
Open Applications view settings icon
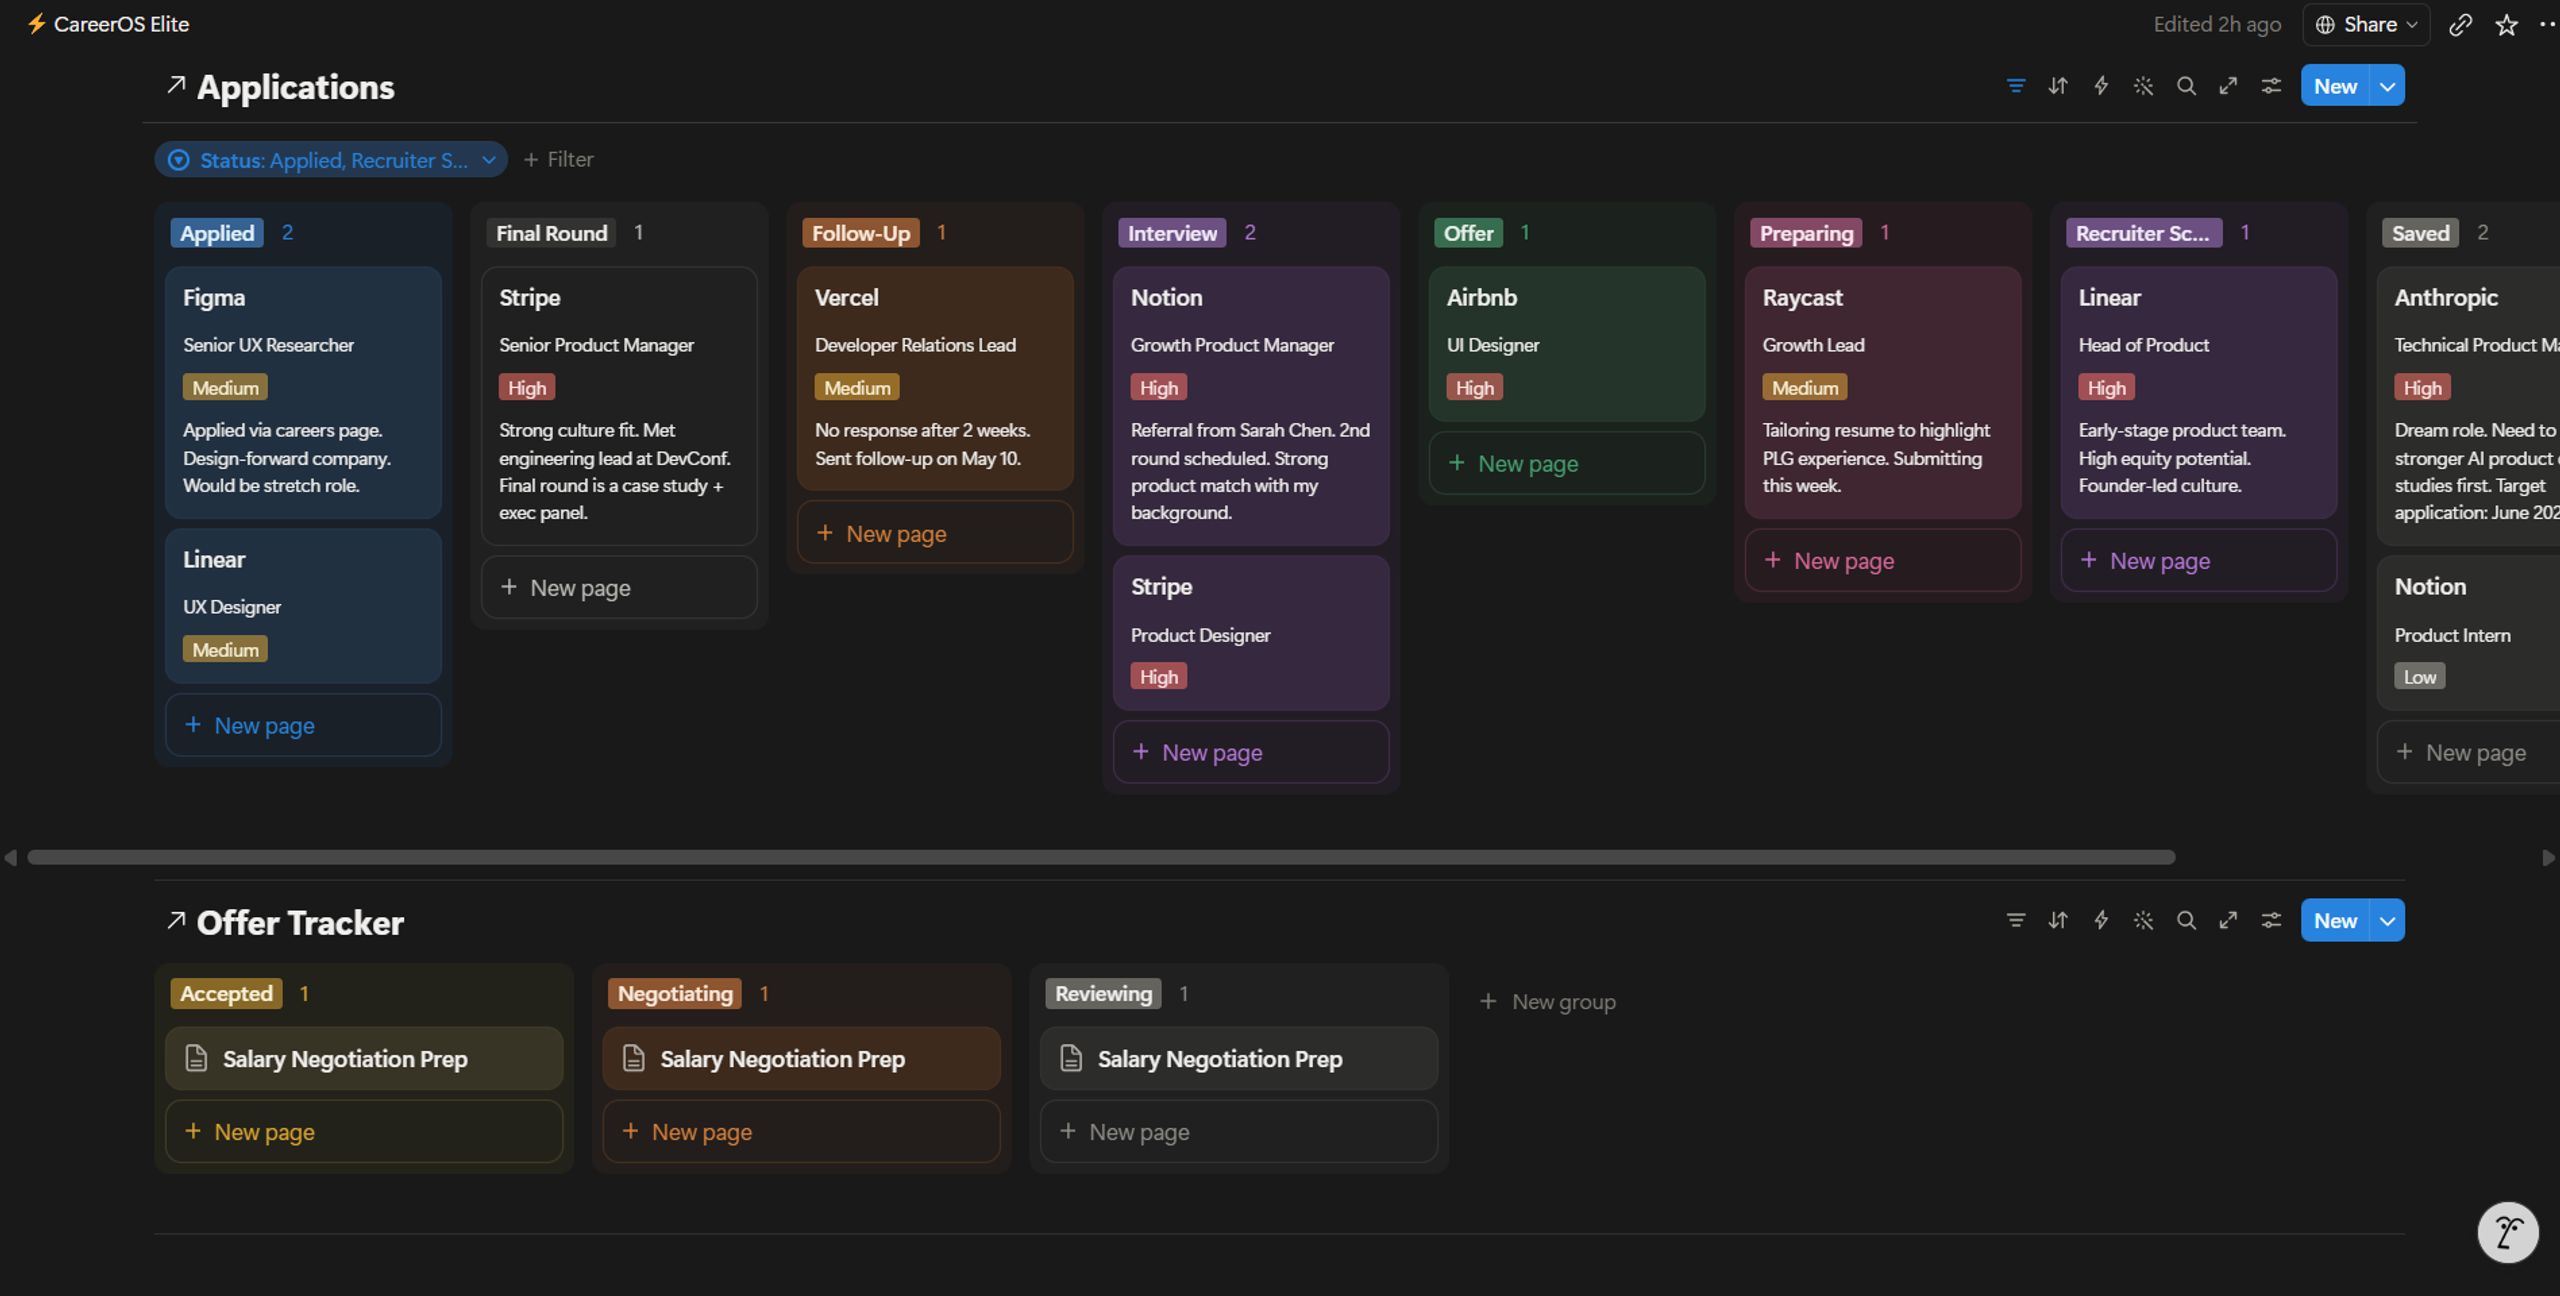(2271, 86)
